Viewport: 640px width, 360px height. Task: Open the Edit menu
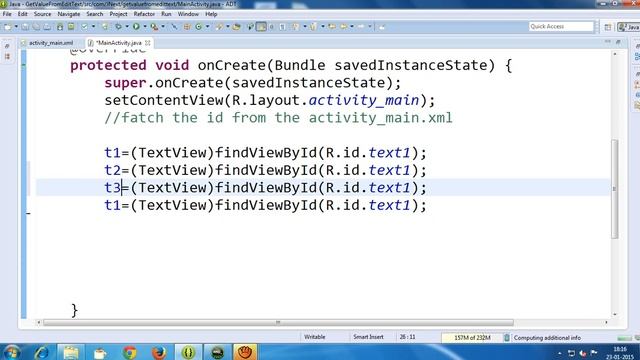point(22,14)
